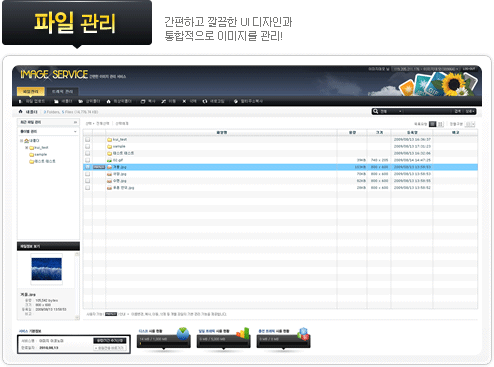
Task: Check the kui_test row checkbox
Action: (x=87, y=139)
